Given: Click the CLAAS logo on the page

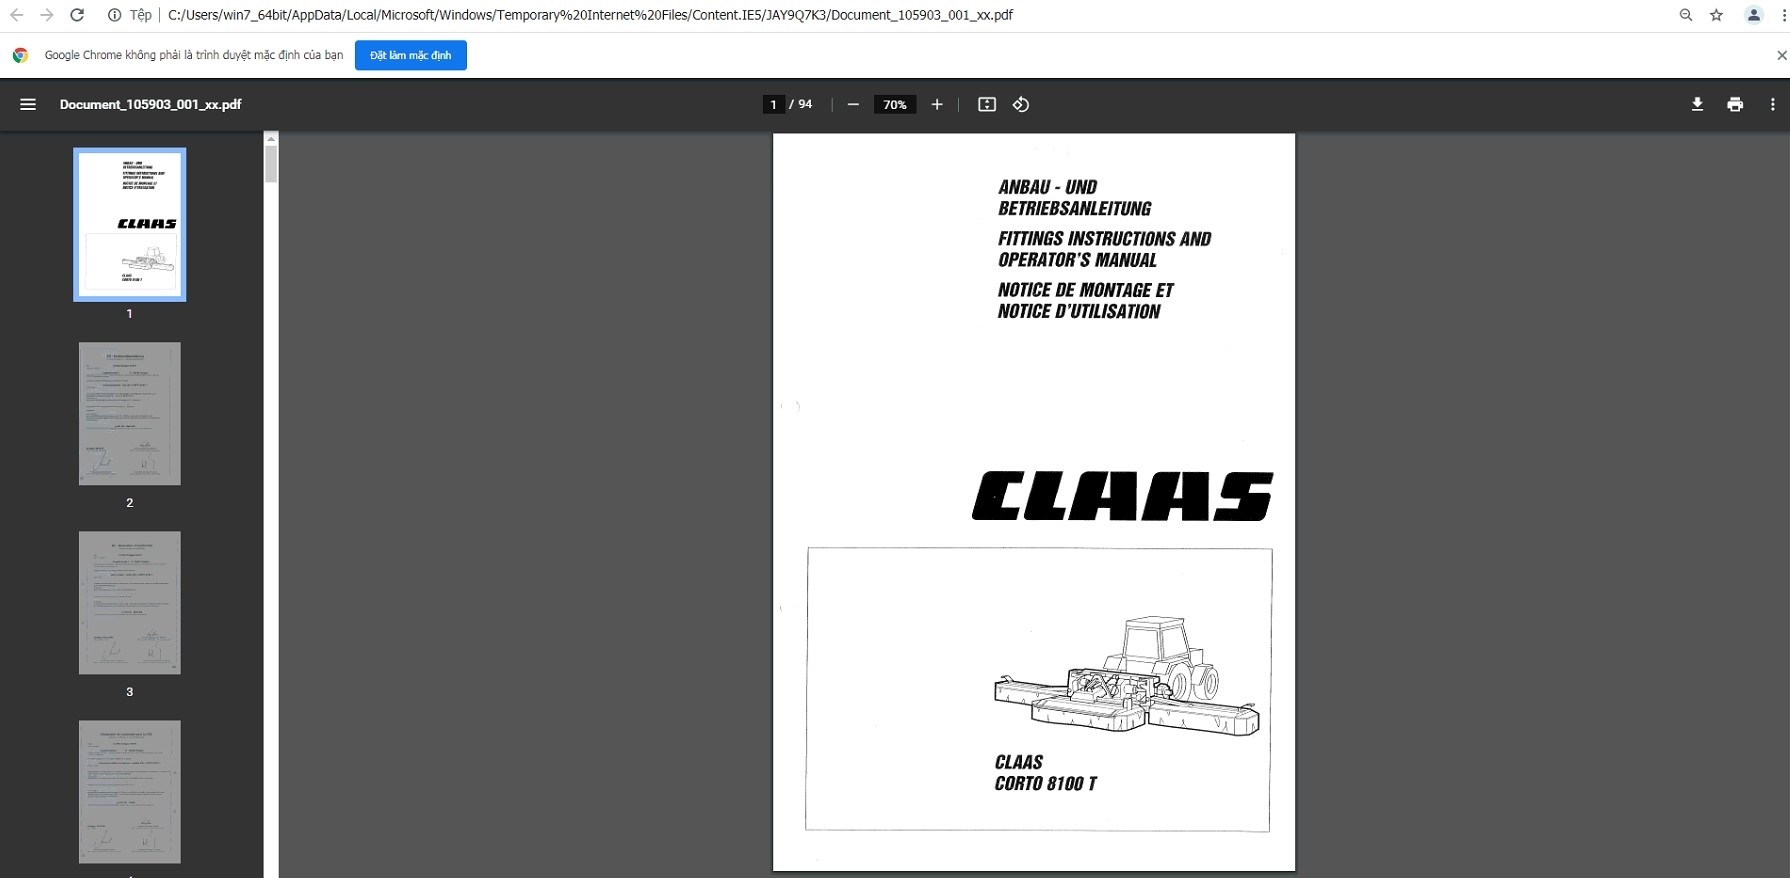Looking at the screenshot, I should (x=1122, y=496).
